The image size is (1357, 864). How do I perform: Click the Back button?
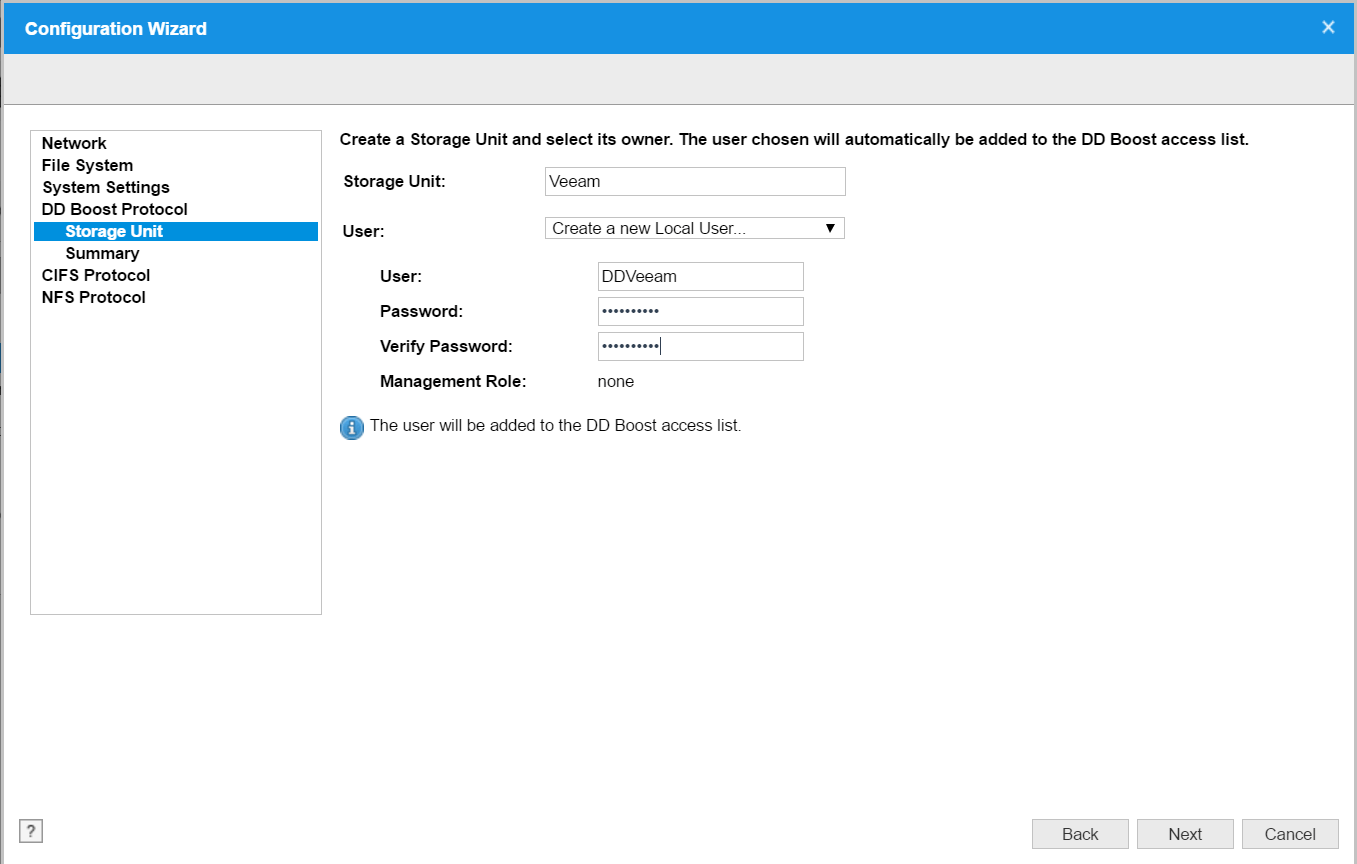[1080, 834]
